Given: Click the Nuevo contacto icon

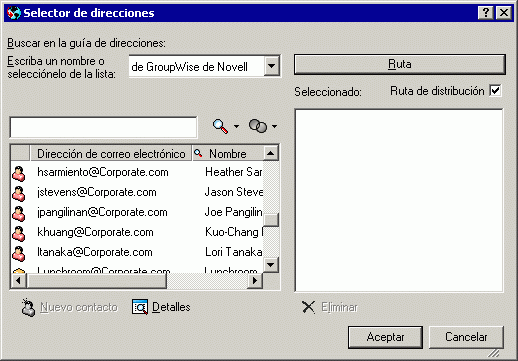Looking at the screenshot, I should [x=28, y=307].
